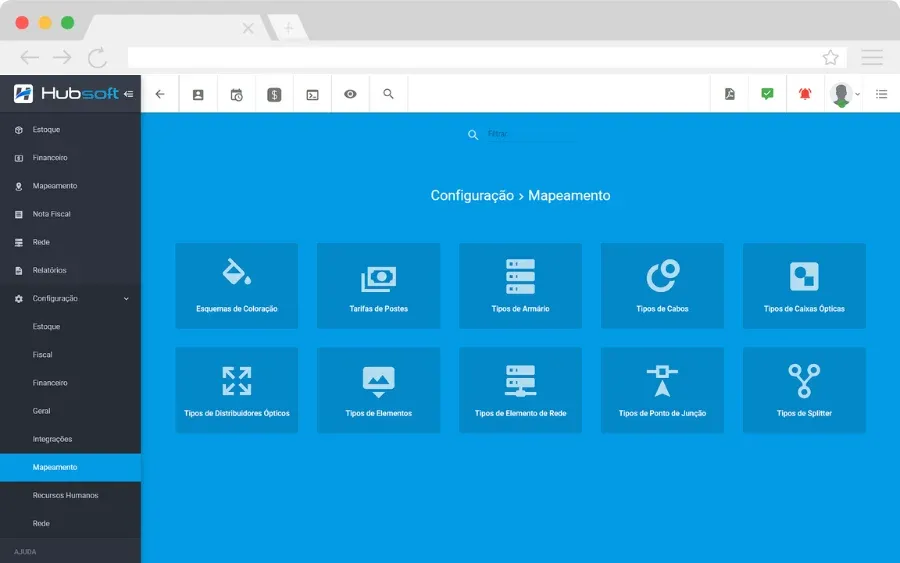This screenshot has height=563, width=900.
Task: Click the magnifier search toolbar icon
Action: click(x=389, y=94)
